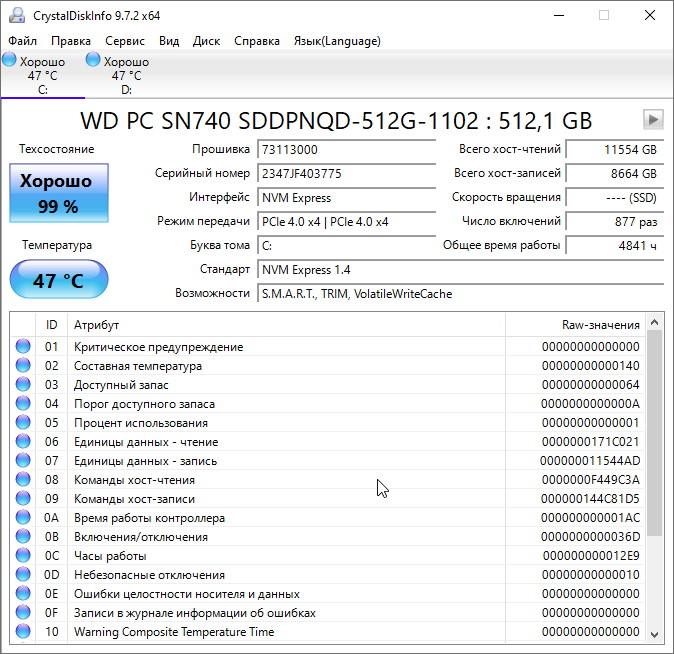Click status icon for Доступный запас row
This screenshot has width=674, height=654.
(x=23, y=384)
